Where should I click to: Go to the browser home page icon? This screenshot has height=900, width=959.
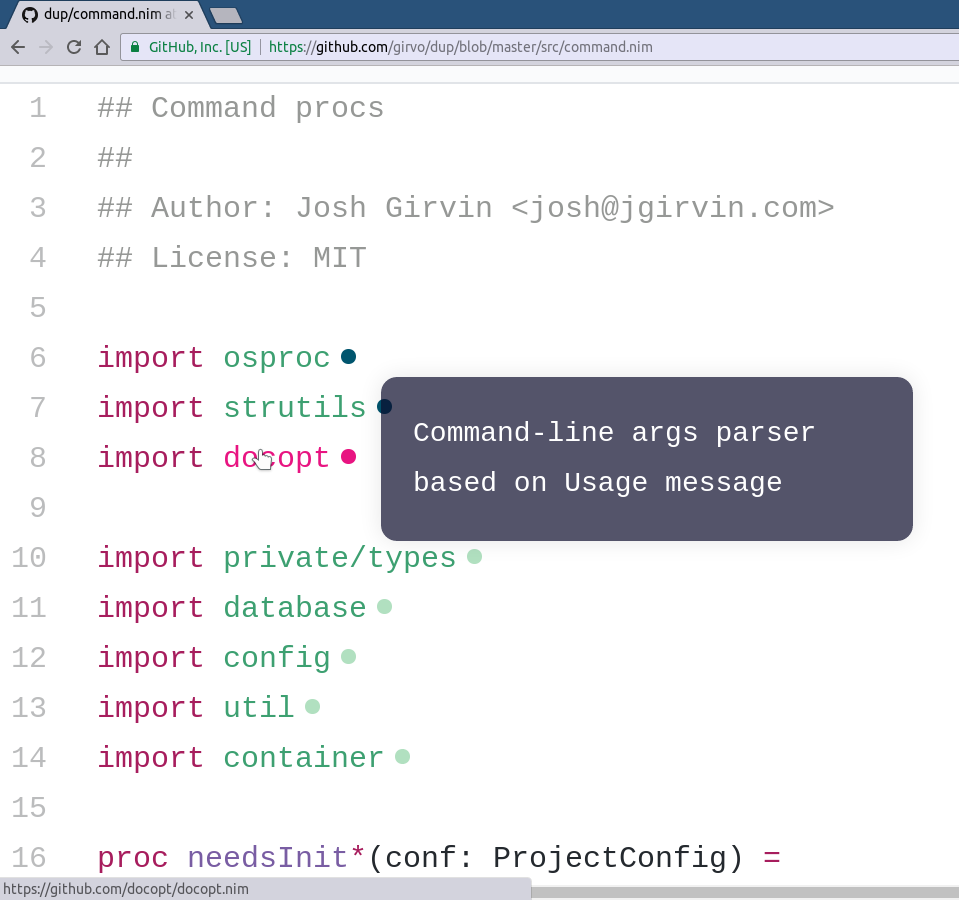tap(102, 47)
